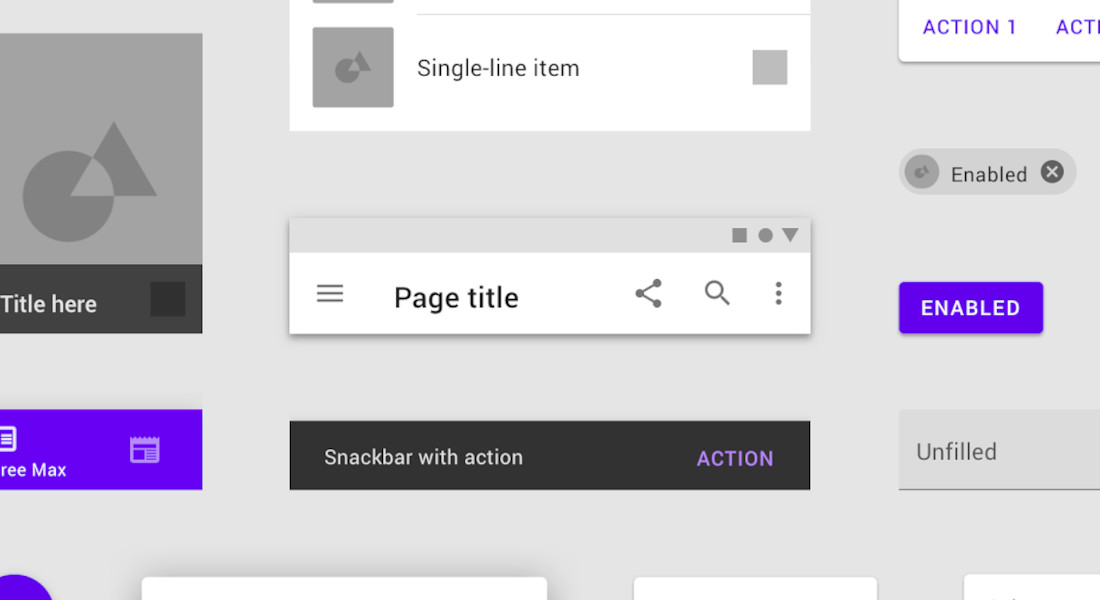
Task: Select the web page icon on the purple banner
Action: [143, 449]
